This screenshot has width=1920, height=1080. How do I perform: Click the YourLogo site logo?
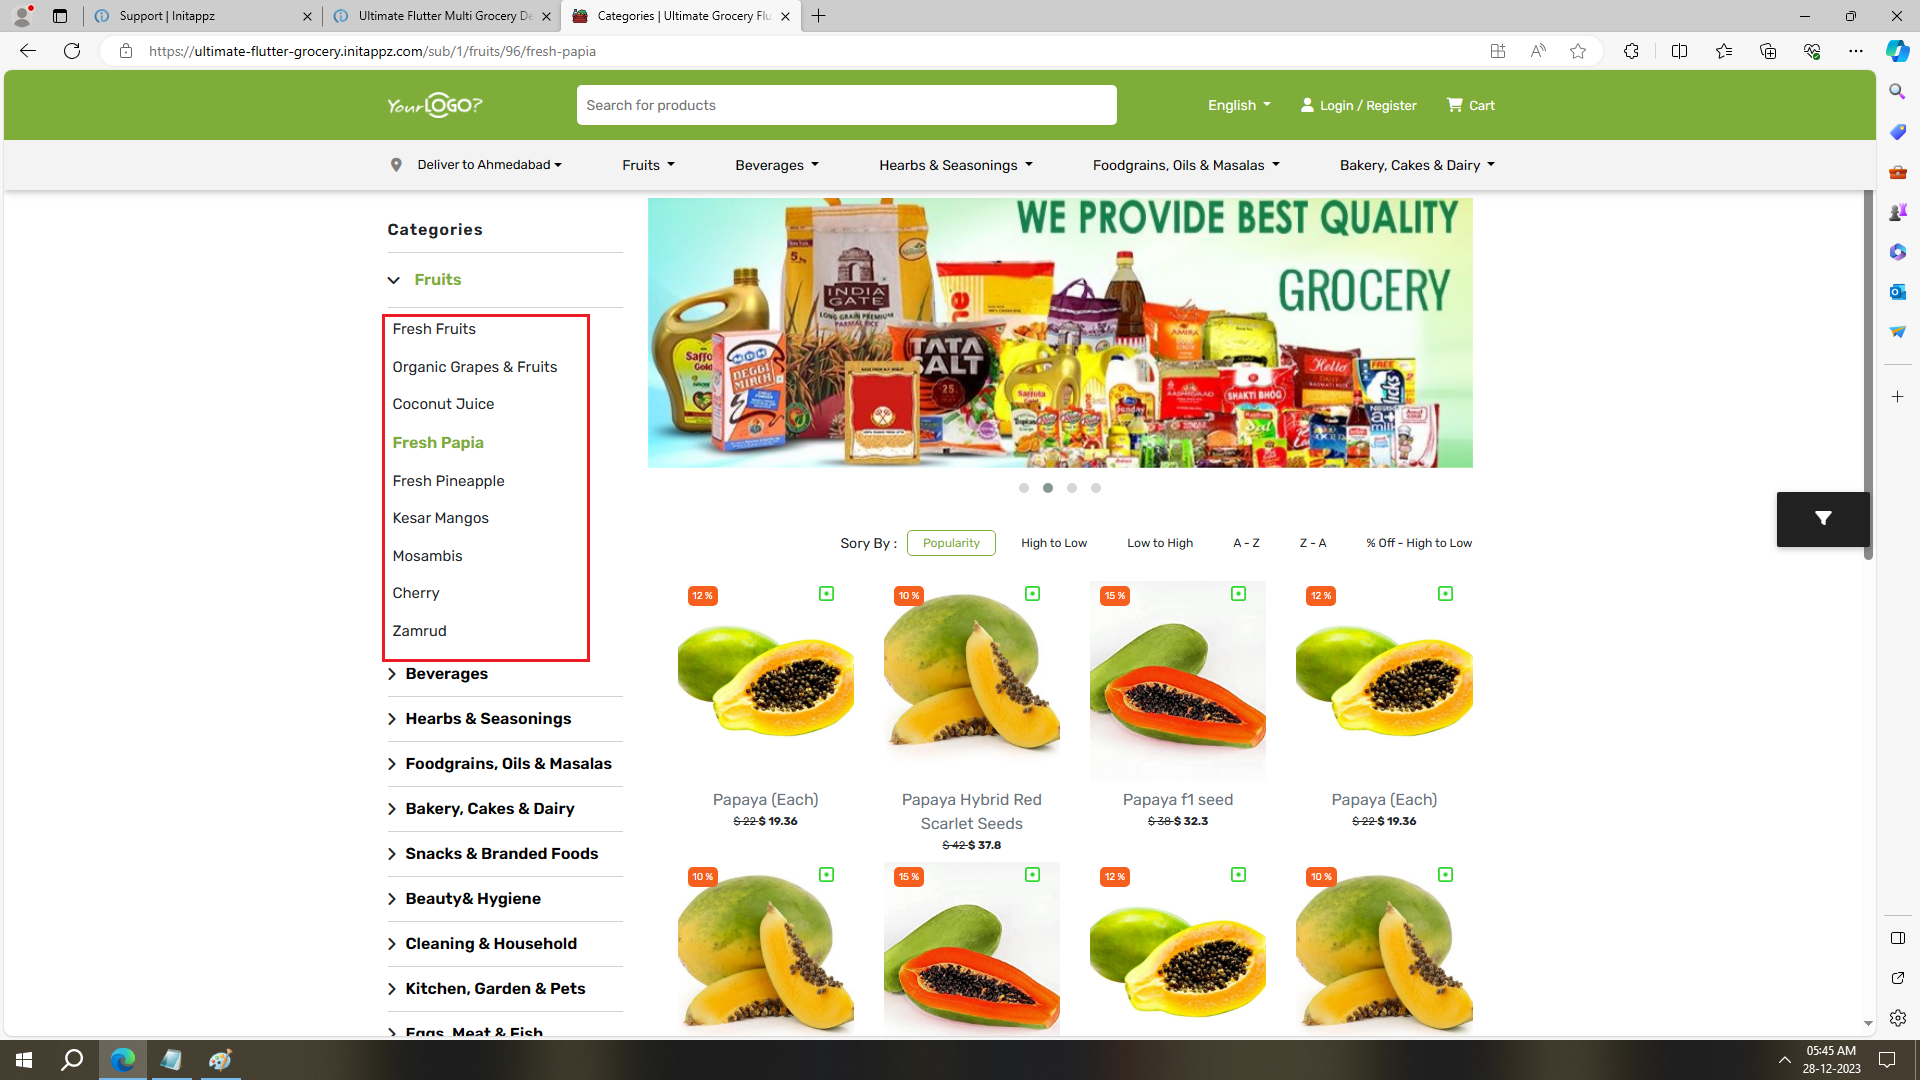coord(435,105)
